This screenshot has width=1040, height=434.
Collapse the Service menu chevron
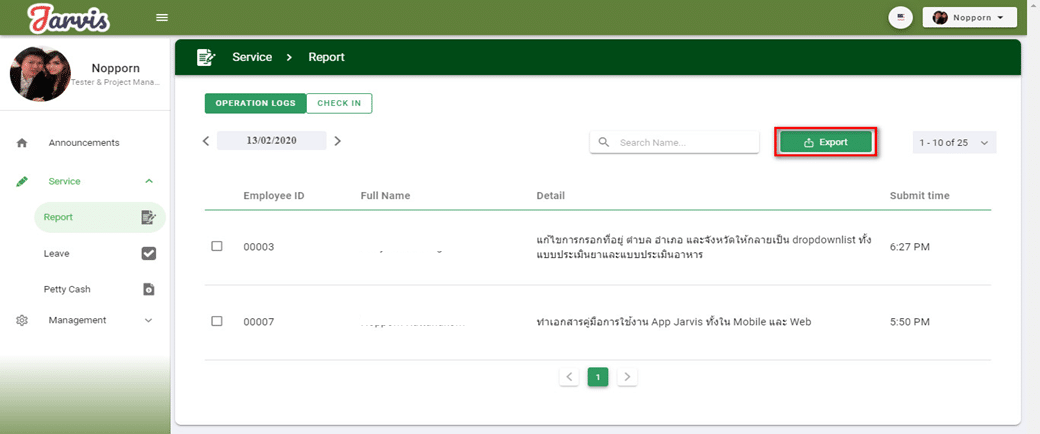[149, 181]
